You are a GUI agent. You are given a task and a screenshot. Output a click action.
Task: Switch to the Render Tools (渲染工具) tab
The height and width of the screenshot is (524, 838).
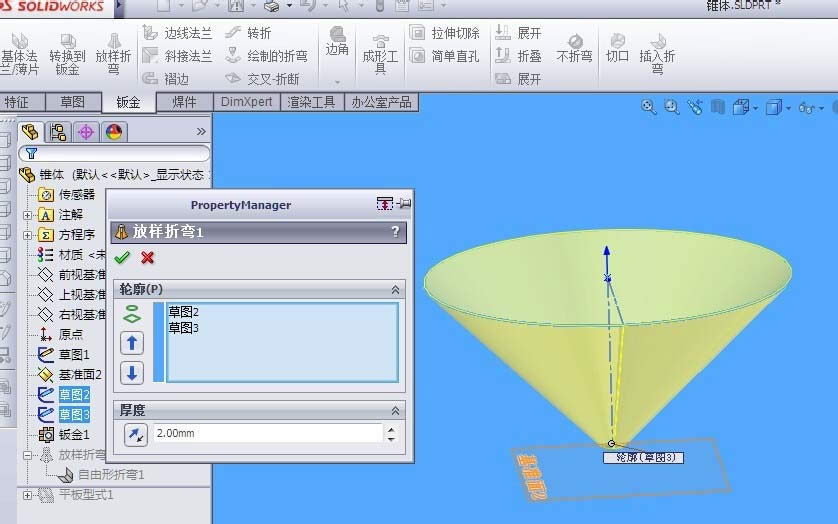pos(312,102)
